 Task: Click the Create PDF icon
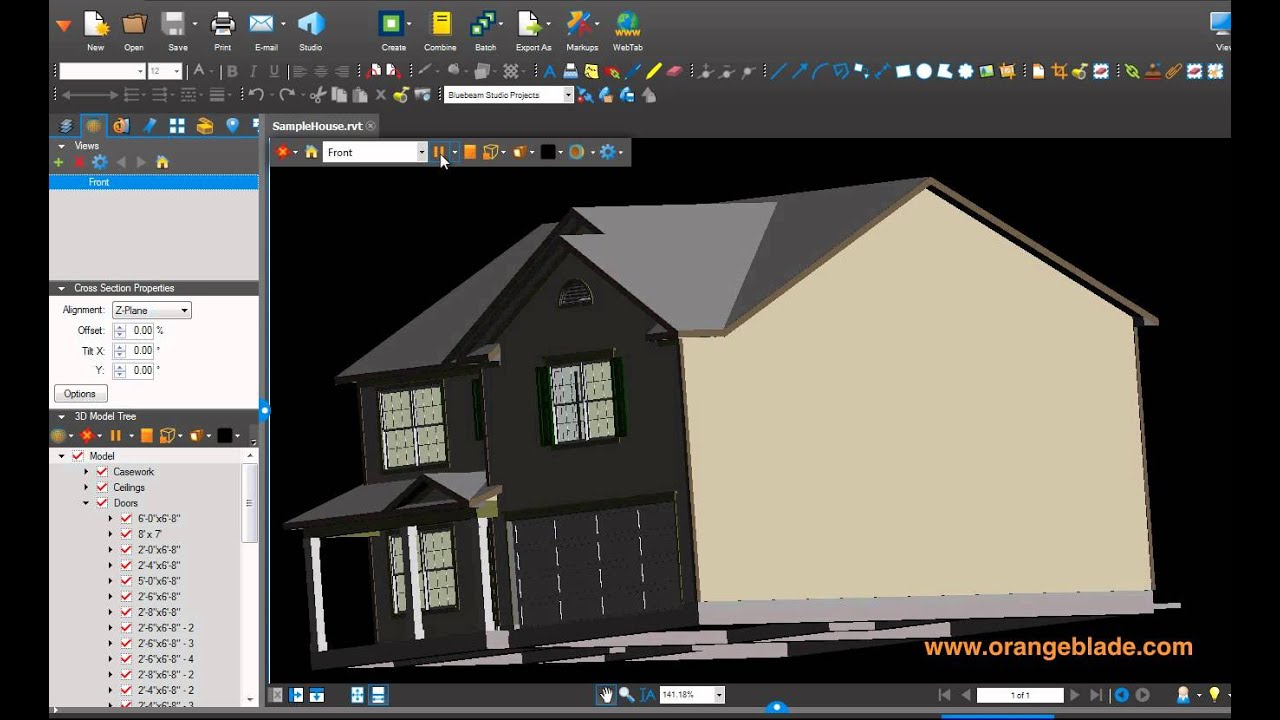392,24
